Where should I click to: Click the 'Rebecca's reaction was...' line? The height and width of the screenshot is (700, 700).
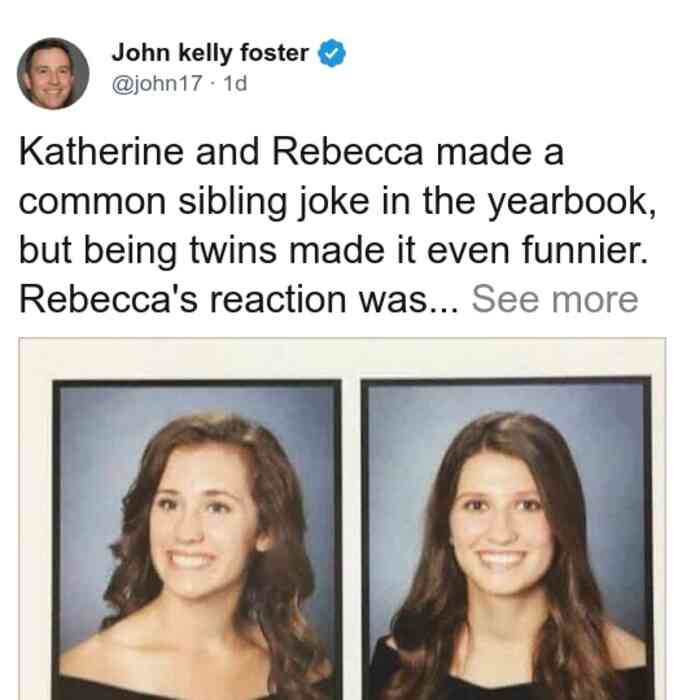pos(239,300)
